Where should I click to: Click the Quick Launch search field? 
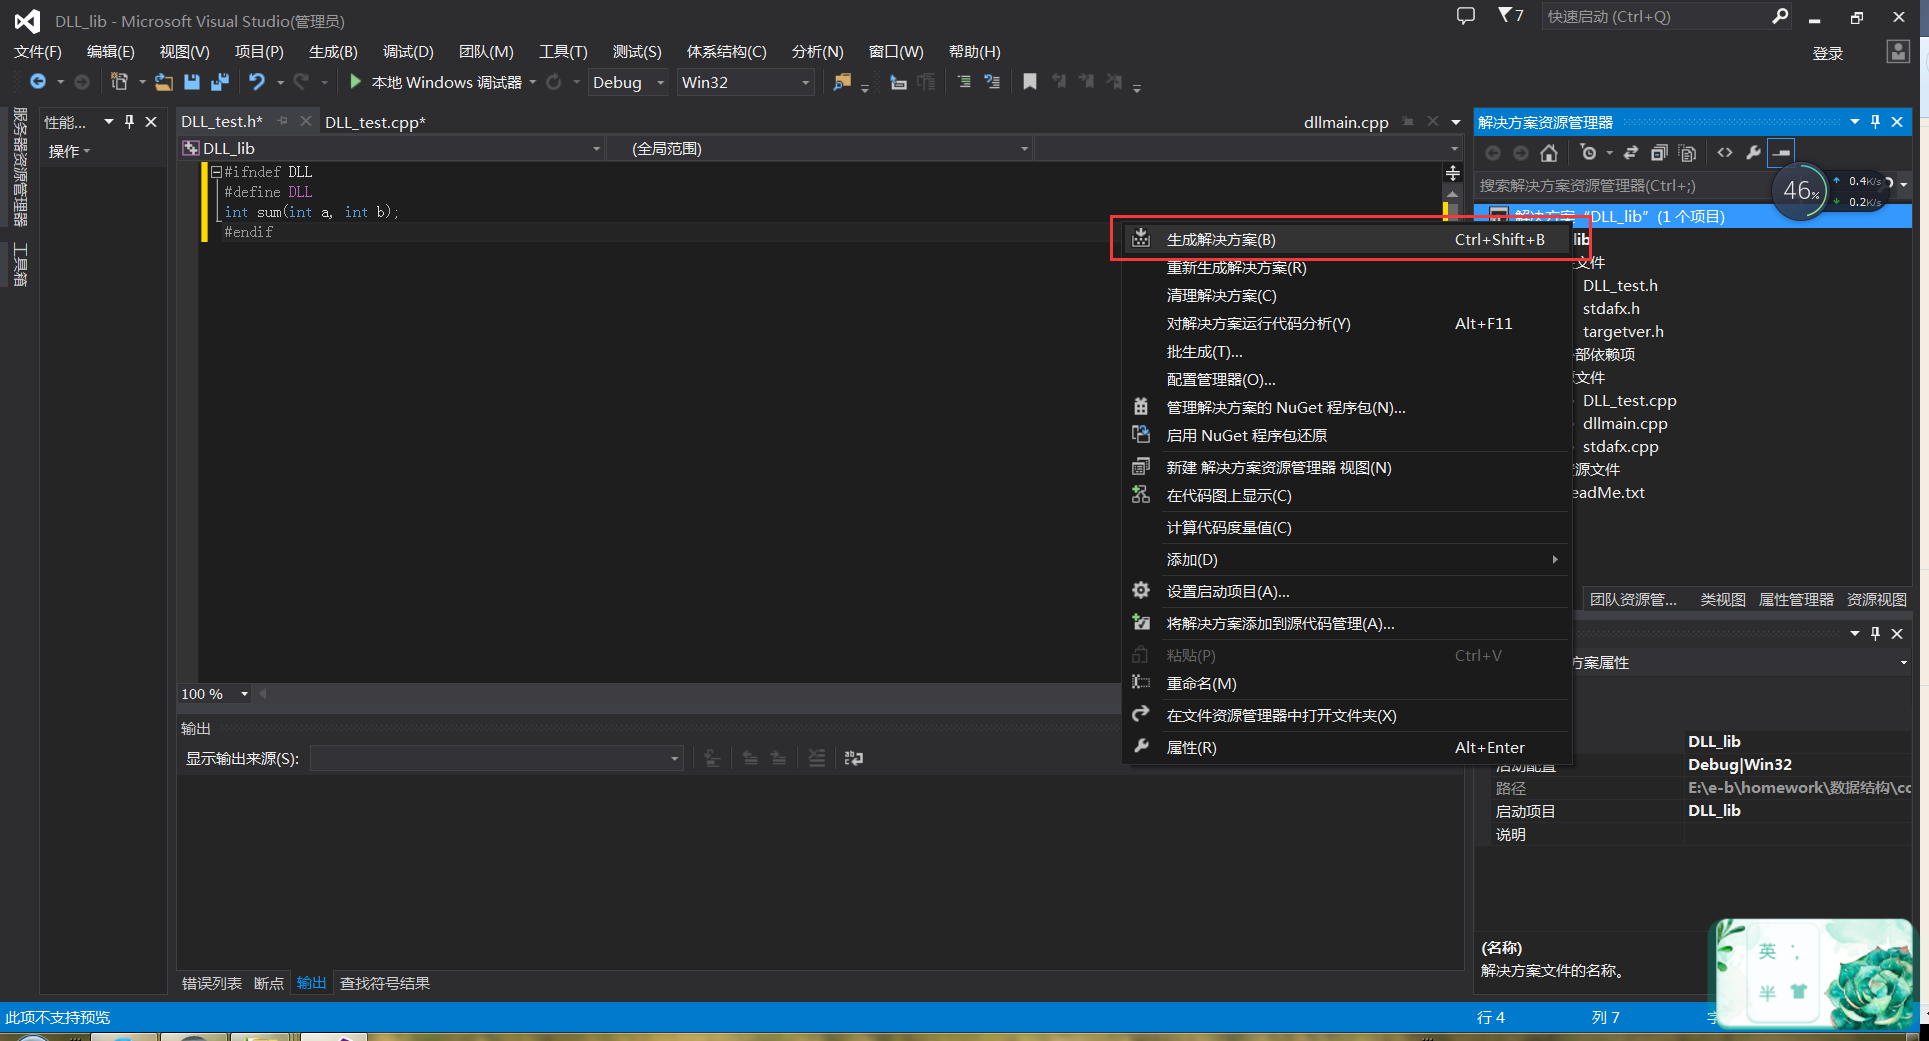pyautogui.click(x=1655, y=16)
